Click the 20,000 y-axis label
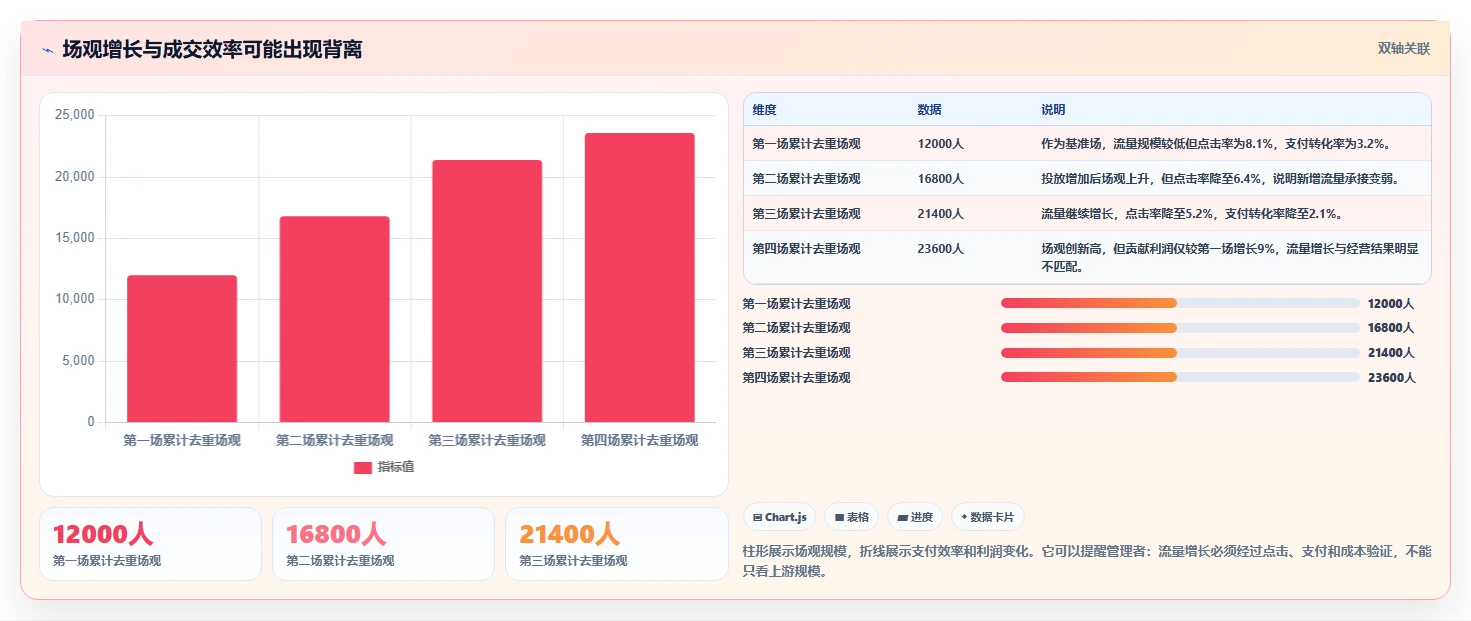Image resolution: width=1471 pixels, height=621 pixels. 74,177
